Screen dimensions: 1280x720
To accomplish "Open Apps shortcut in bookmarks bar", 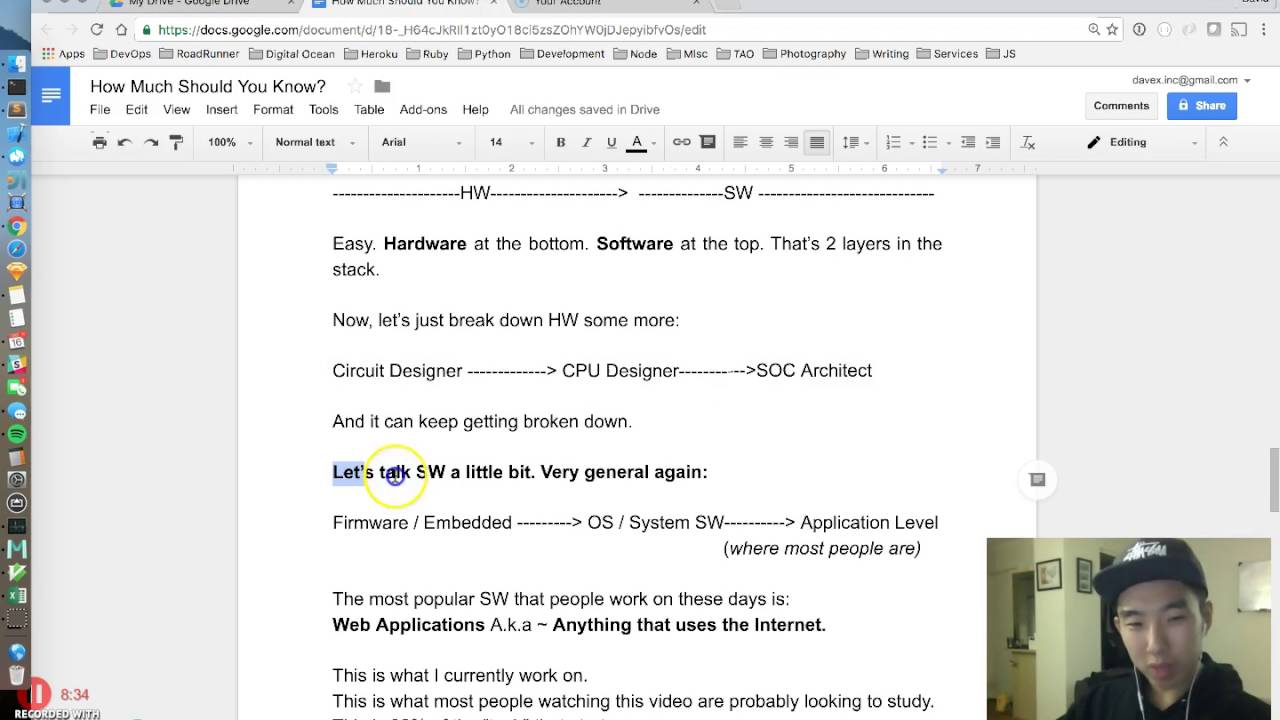I will point(63,54).
